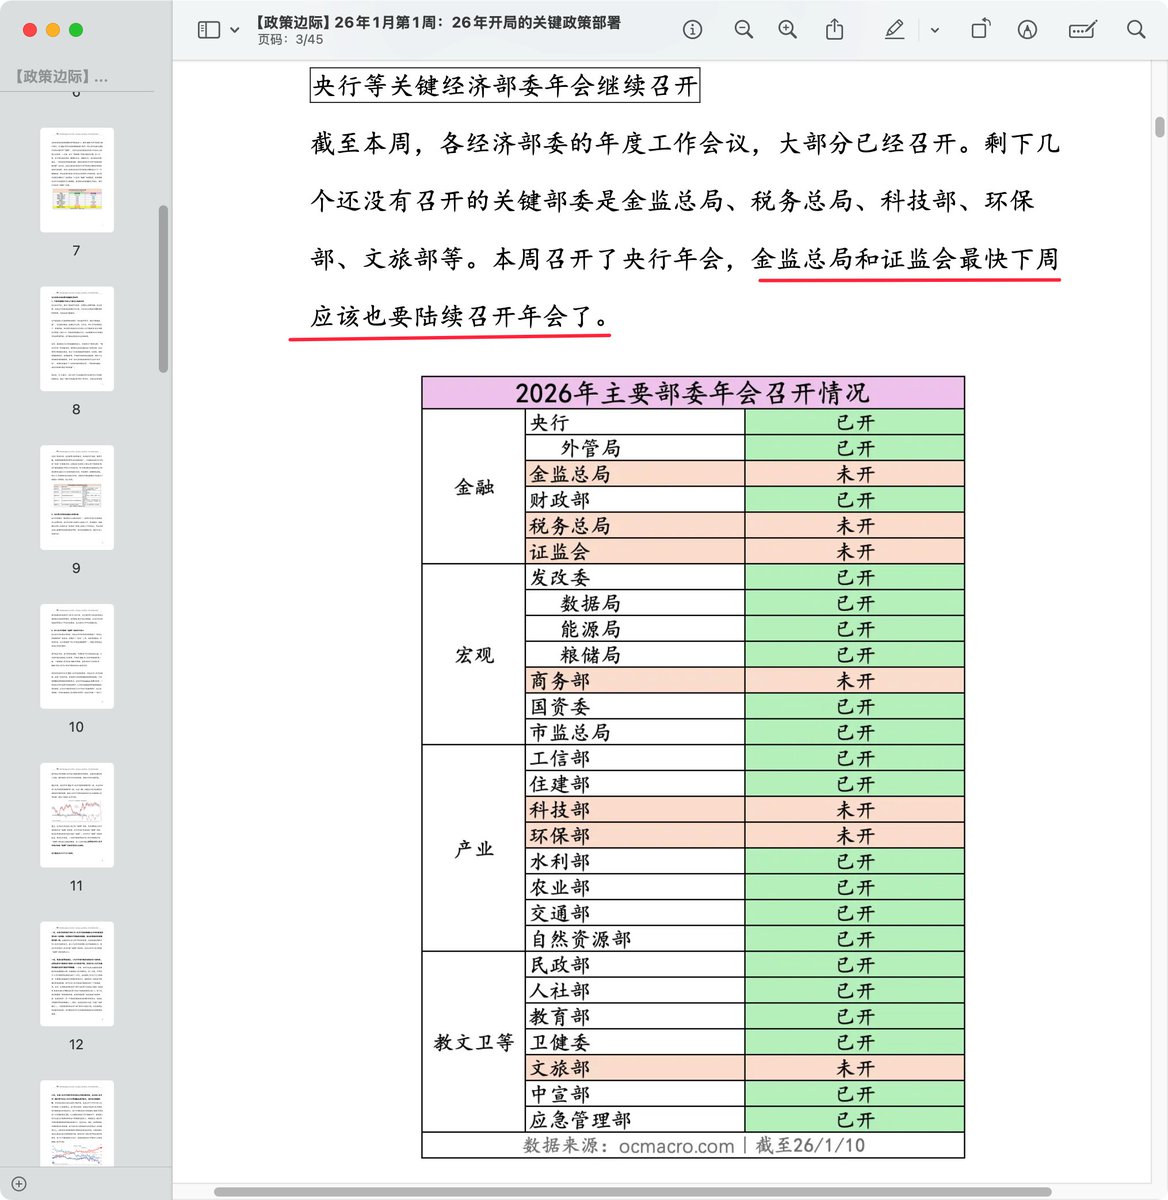The height and width of the screenshot is (1200, 1168).
Task: Click the window title 26年1月第1周
Action: coord(438,22)
